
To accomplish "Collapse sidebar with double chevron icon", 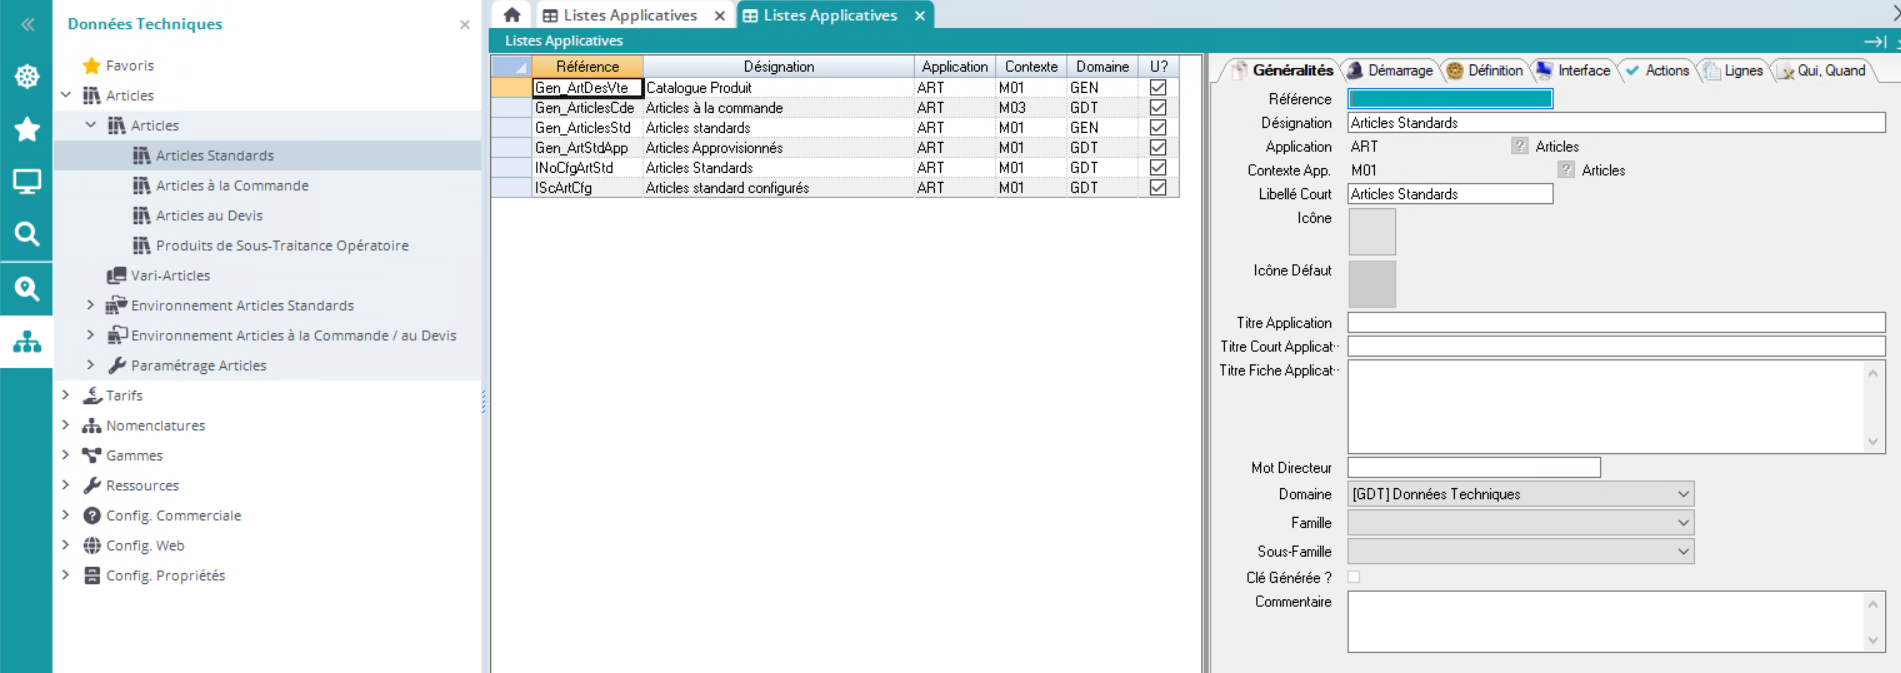I will [x=27, y=24].
